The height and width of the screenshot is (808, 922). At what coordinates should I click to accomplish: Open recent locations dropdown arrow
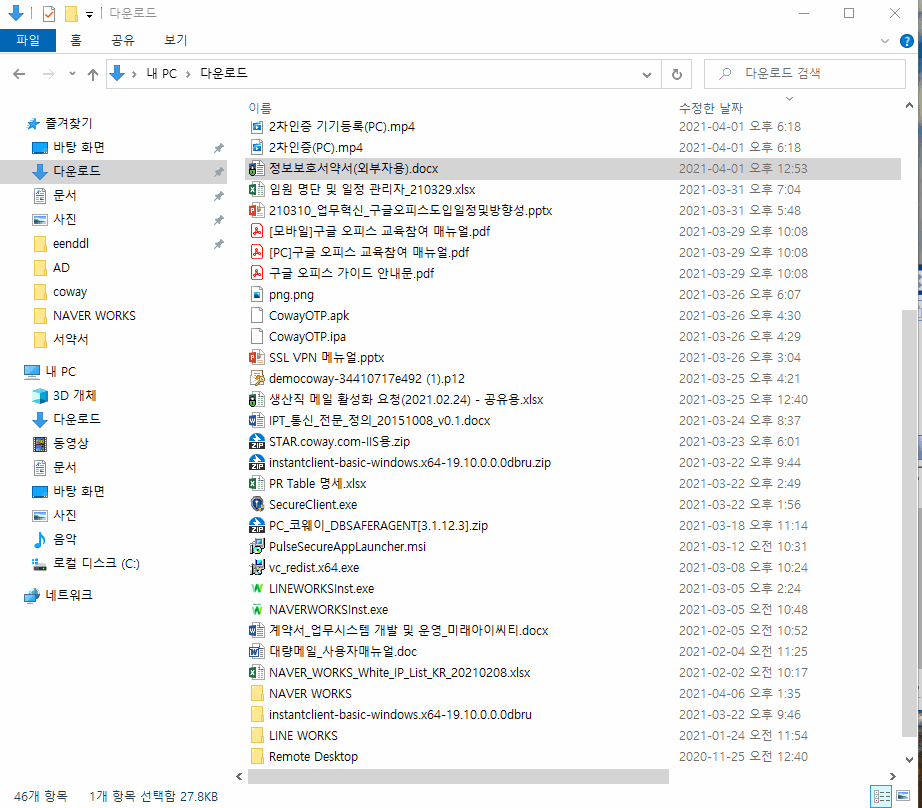click(x=72, y=74)
